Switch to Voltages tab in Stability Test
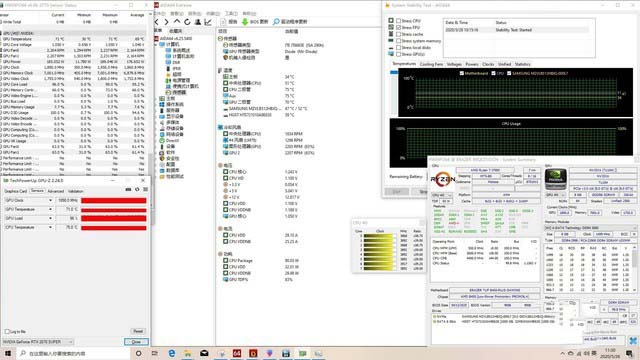The image size is (640, 360). pyautogui.click(x=454, y=64)
